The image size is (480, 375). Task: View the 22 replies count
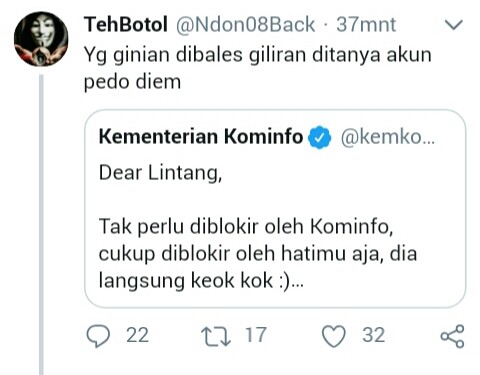coord(137,335)
